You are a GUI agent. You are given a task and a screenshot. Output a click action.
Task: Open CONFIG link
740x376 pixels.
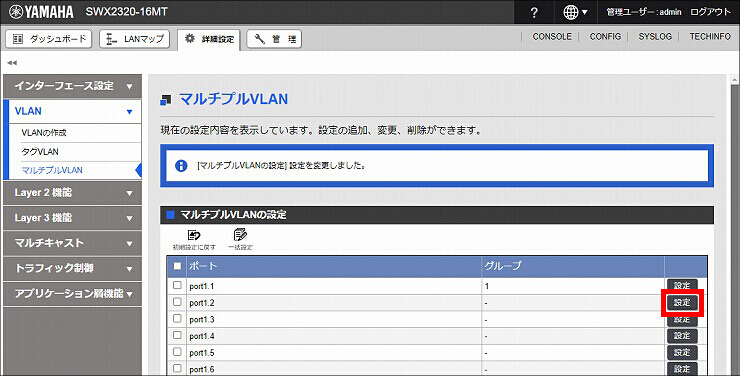(x=605, y=36)
